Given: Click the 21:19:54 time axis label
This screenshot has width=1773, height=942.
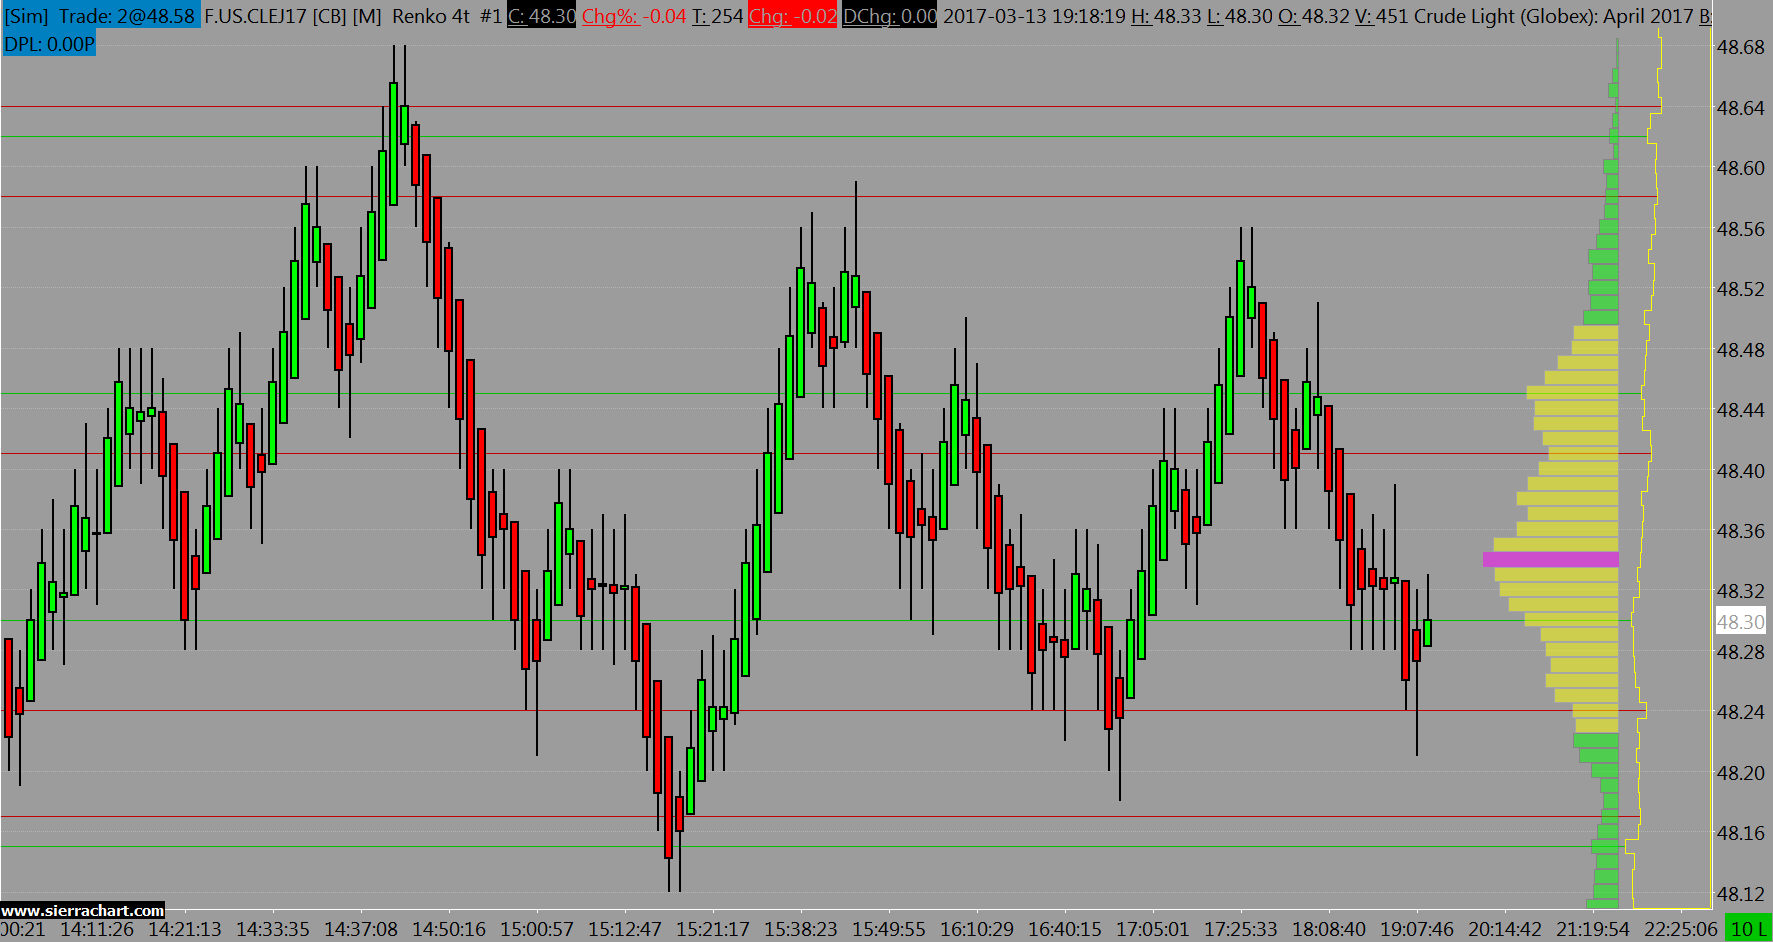Looking at the screenshot, I should [1593, 929].
